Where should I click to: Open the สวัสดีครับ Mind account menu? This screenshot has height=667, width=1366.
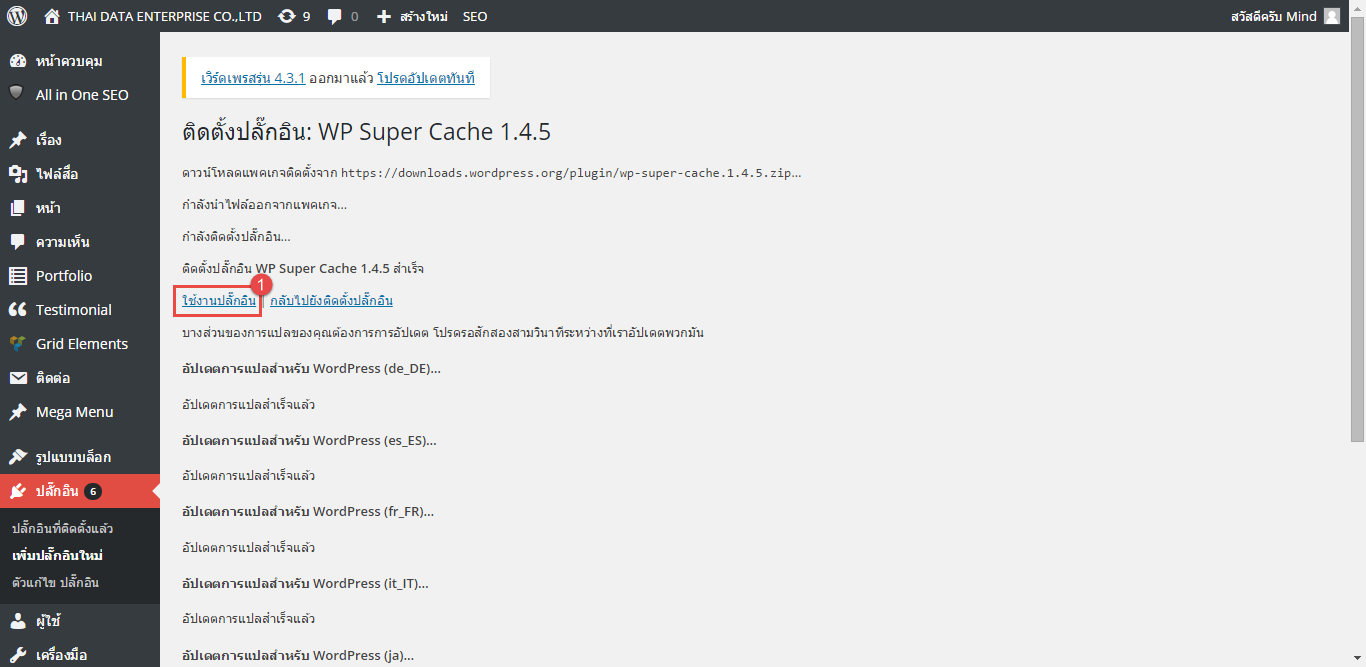pos(1273,16)
